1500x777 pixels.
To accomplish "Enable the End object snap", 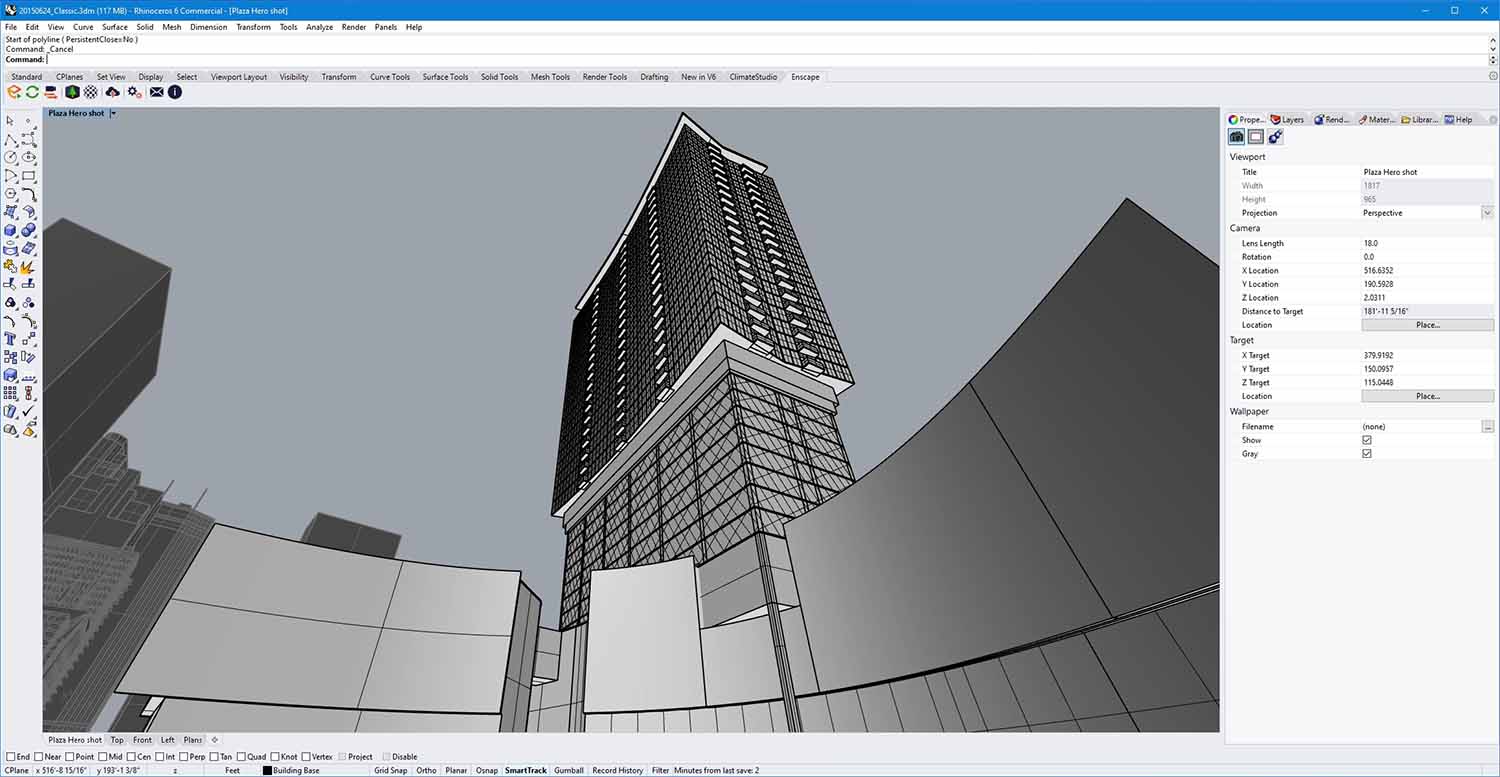I will 8,756.
